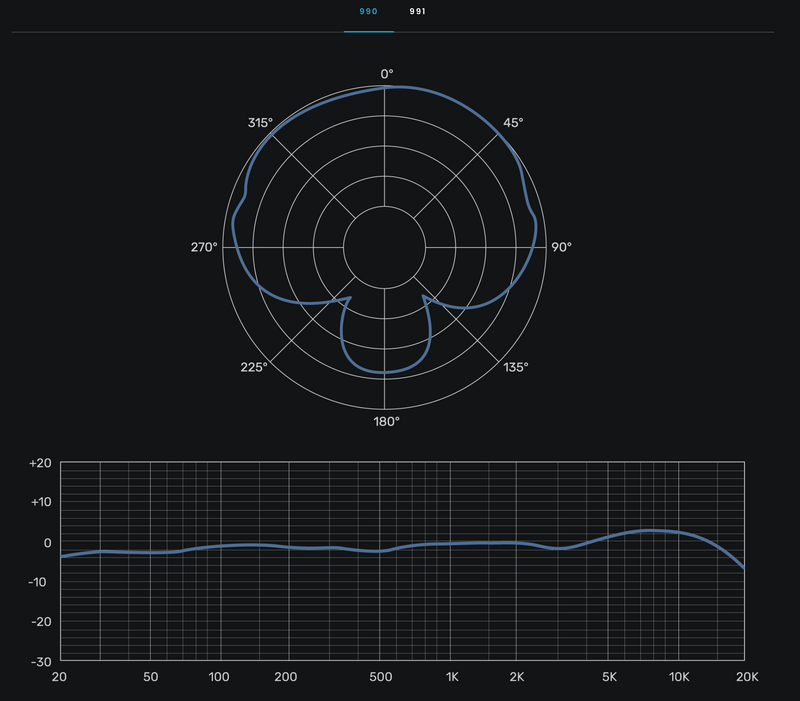Click the 0° label on polar chart
The image size is (800, 701).
click(387, 73)
